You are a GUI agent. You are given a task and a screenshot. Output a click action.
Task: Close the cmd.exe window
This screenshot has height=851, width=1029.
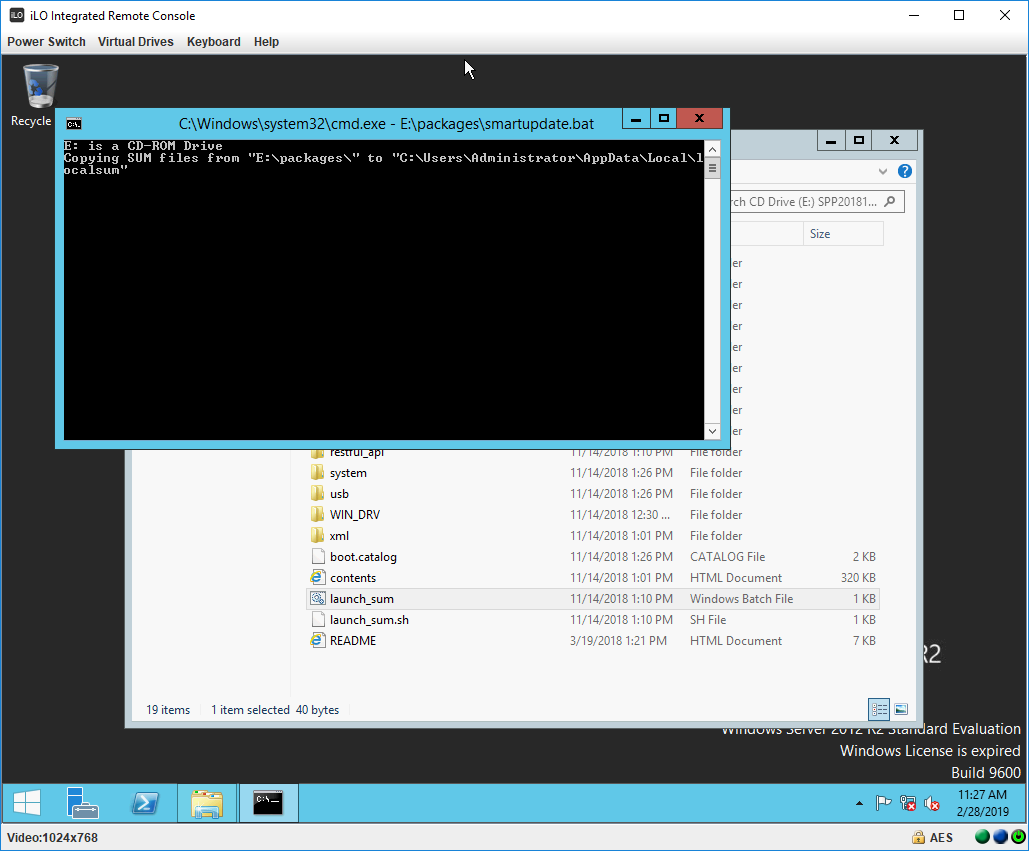click(x=700, y=119)
